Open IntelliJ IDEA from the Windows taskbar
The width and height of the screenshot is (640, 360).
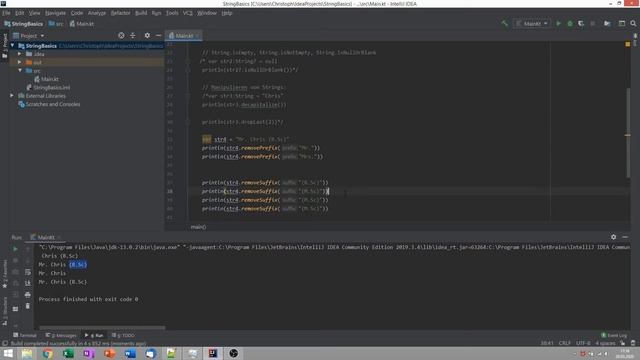pyautogui.click(x=213, y=353)
